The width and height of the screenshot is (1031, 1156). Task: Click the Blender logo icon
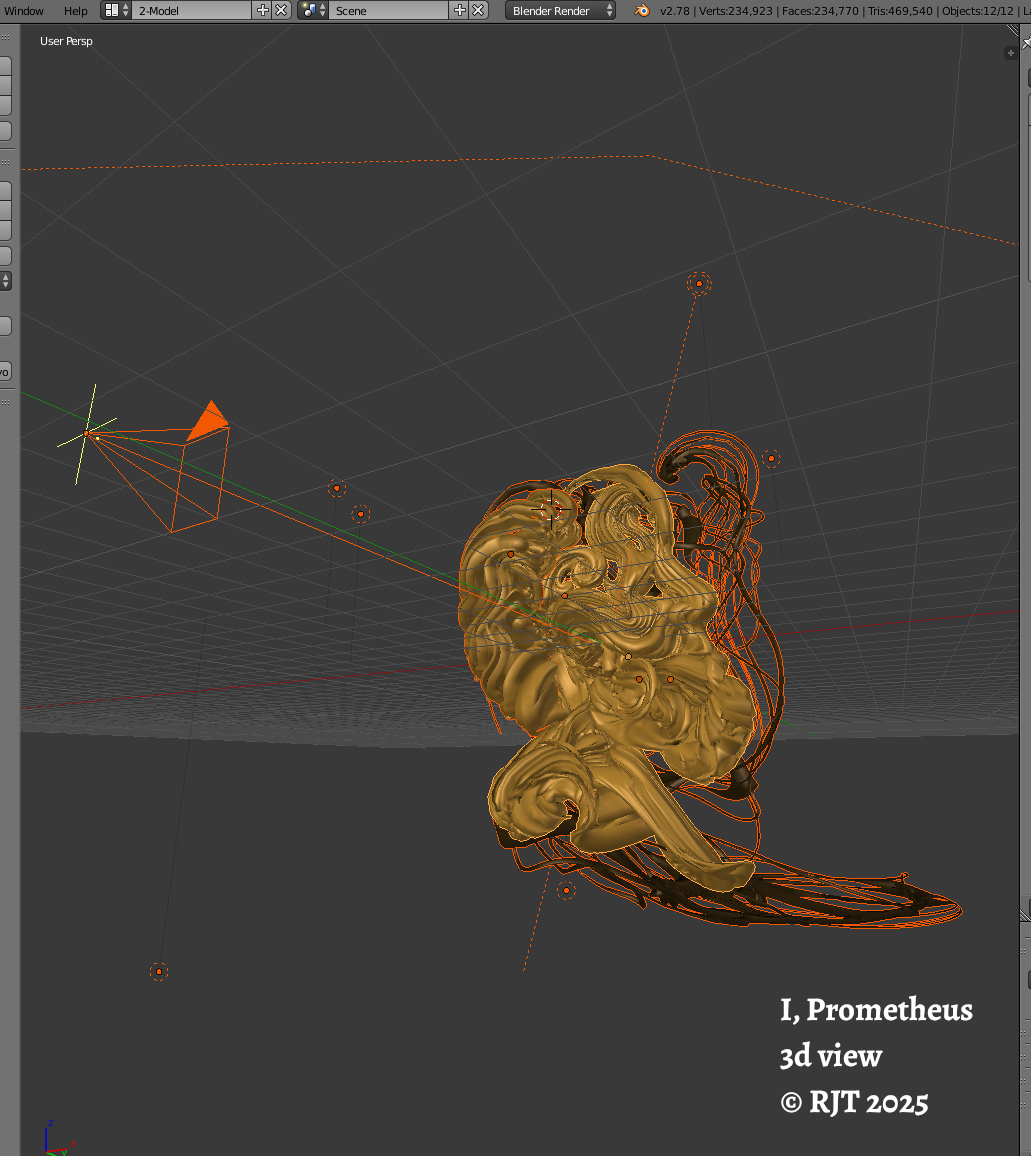[x=641, y=10]
